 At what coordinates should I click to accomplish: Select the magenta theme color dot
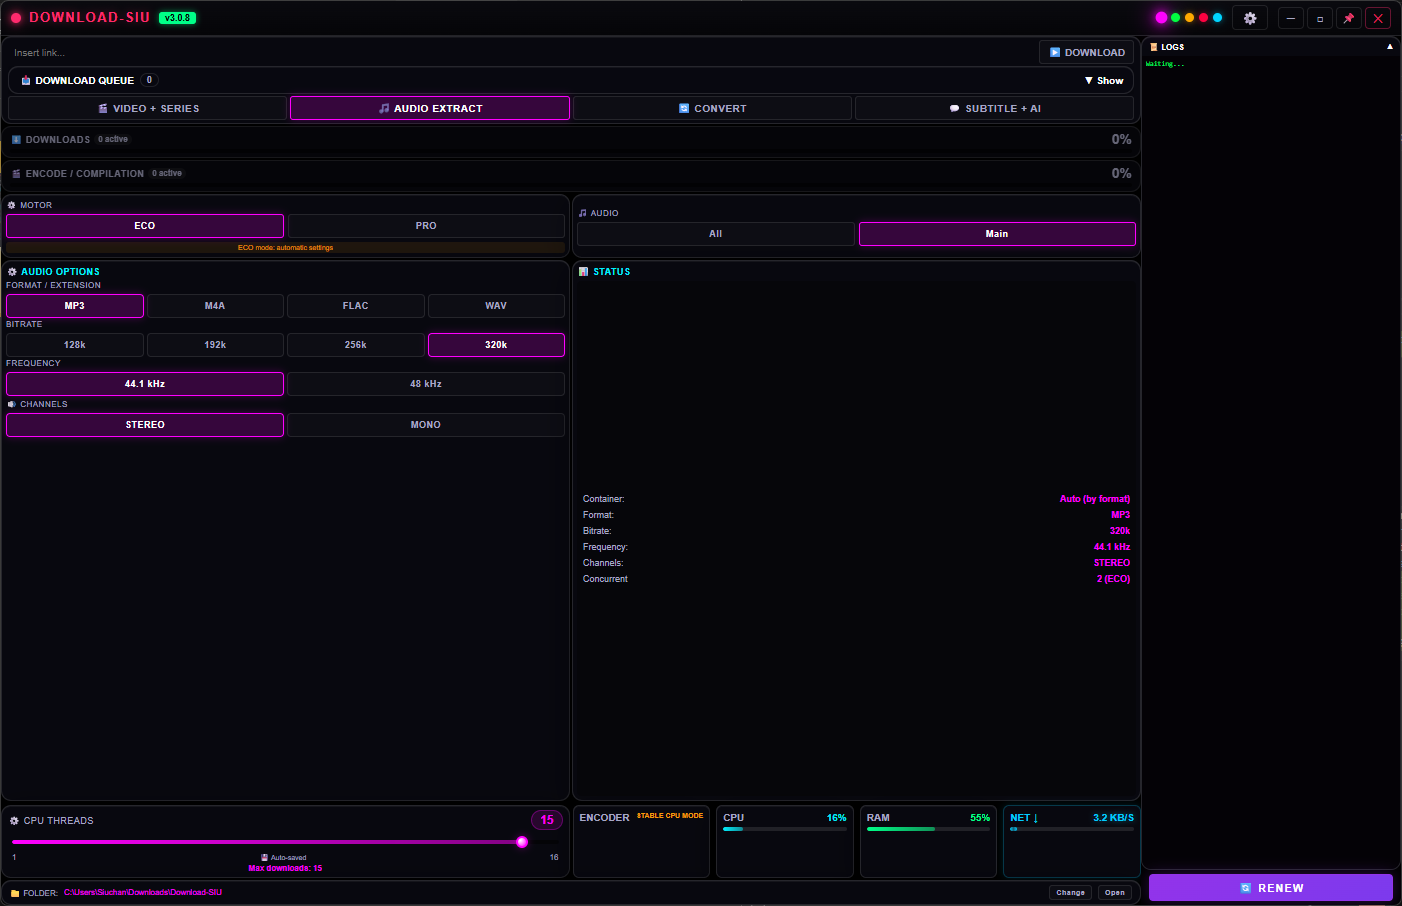click(x=1161, y=18)
